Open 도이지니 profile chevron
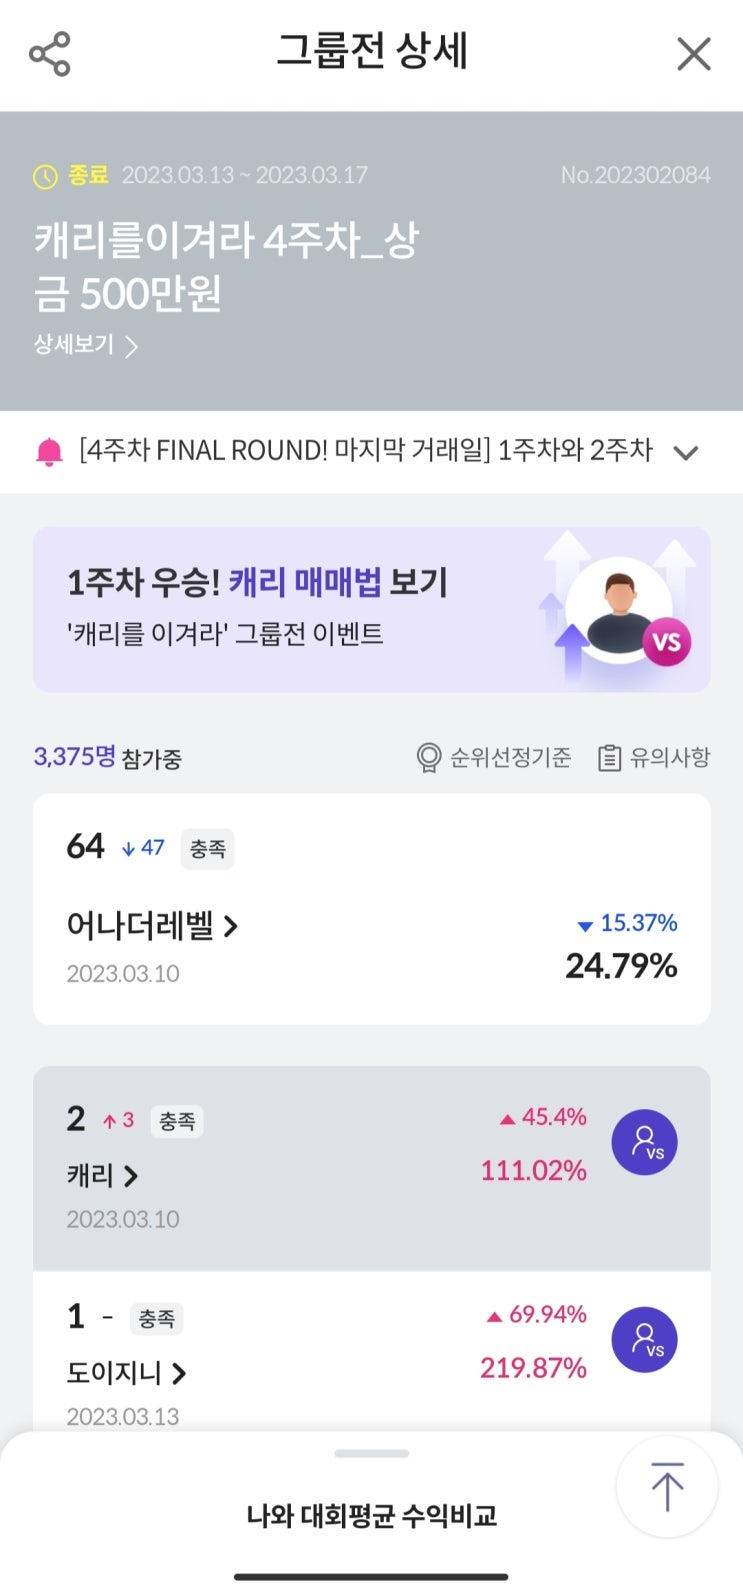This screenshot has width=743, height=1592. tap(179, 1374)
